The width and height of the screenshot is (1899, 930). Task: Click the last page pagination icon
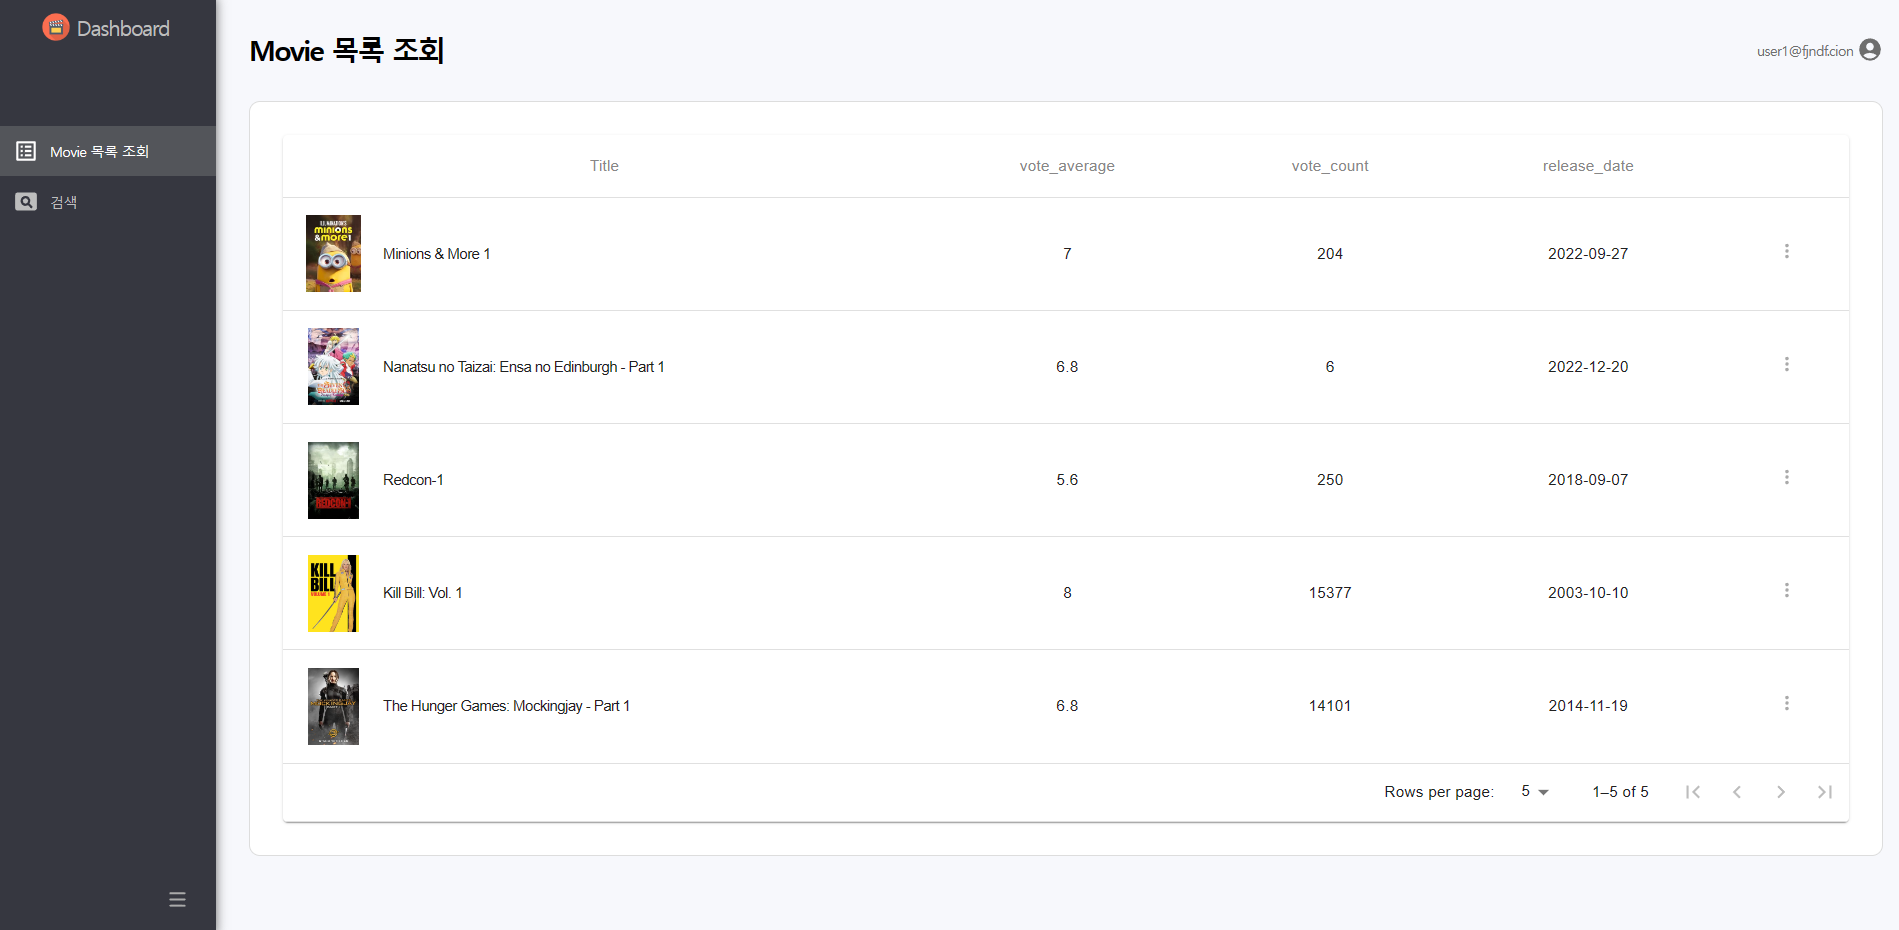[x=1825, y=791]
